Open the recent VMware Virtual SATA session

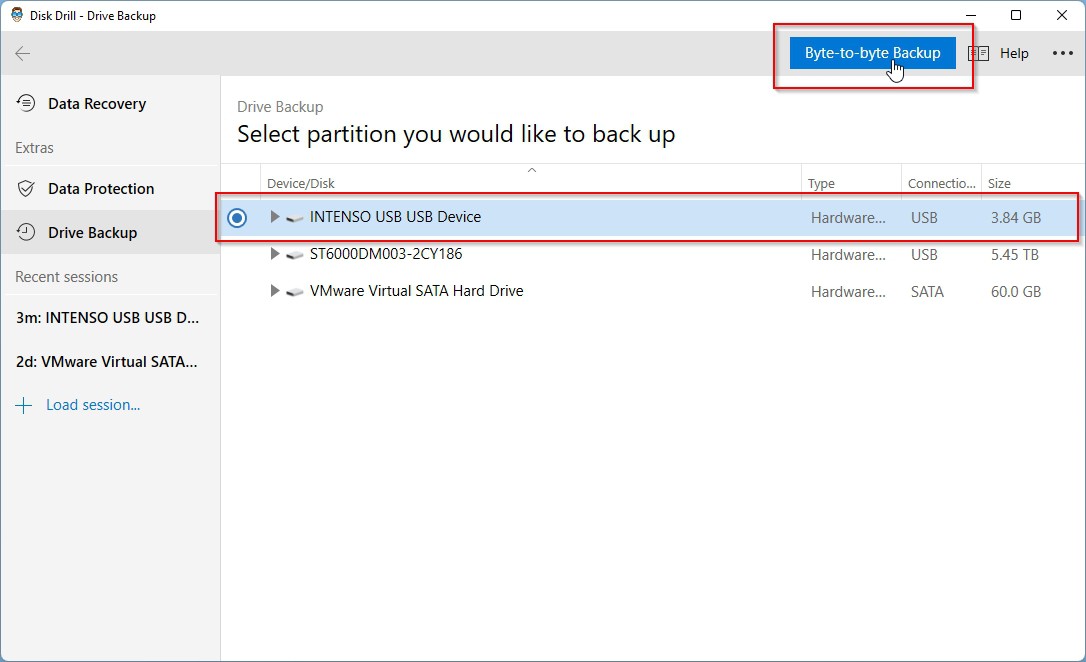pos(107,362)
